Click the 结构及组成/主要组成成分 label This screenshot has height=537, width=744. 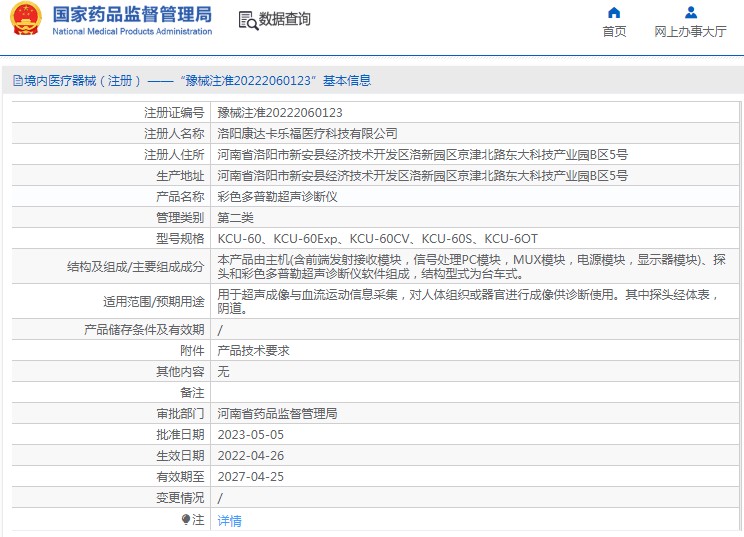136,267
